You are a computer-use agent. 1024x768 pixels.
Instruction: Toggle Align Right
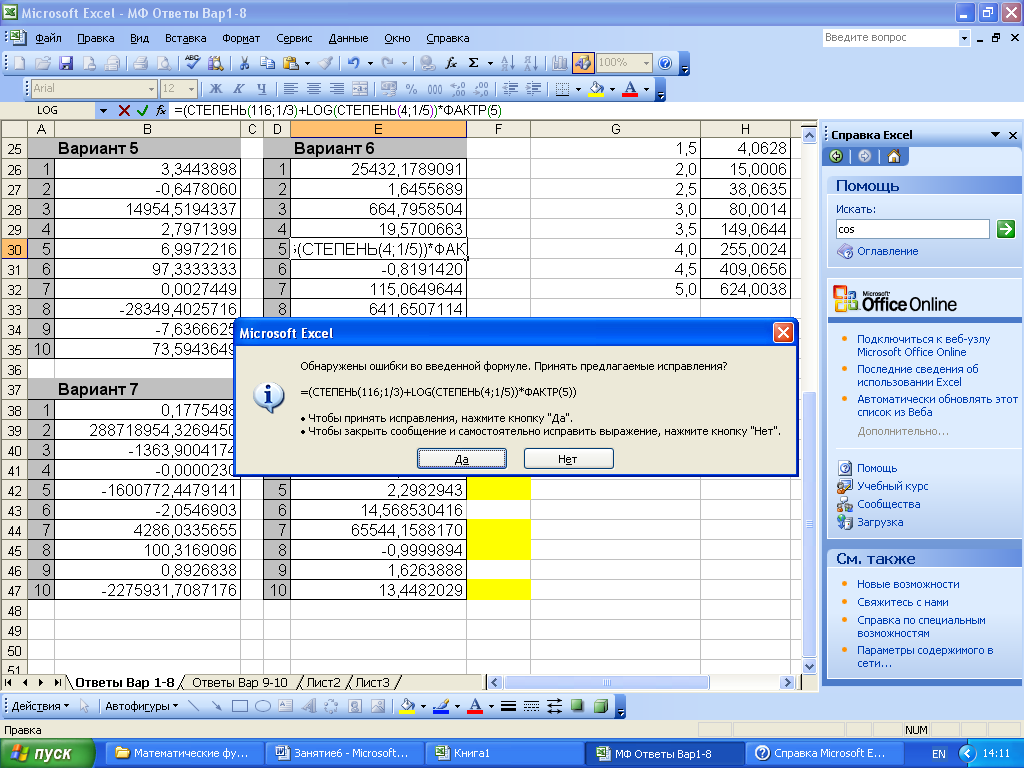pyautogui.click(x=336, y=89)
